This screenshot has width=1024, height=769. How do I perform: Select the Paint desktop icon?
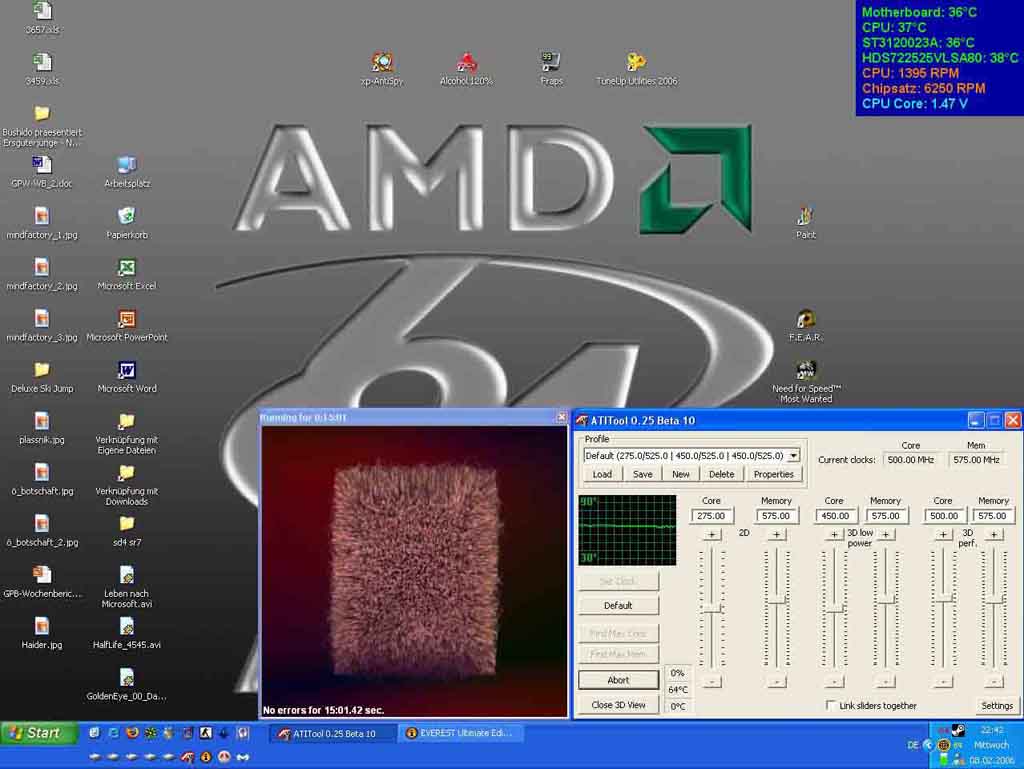point(805,216)
